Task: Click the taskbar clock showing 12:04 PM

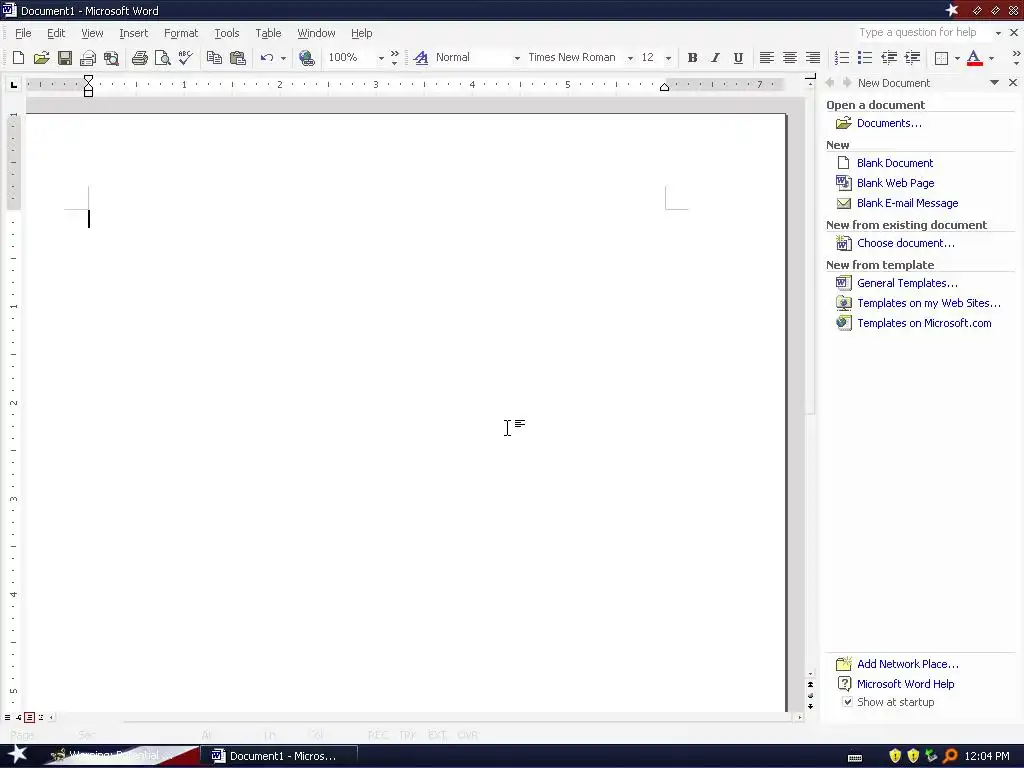Action: pyautogui.click(x=987, y=756)
